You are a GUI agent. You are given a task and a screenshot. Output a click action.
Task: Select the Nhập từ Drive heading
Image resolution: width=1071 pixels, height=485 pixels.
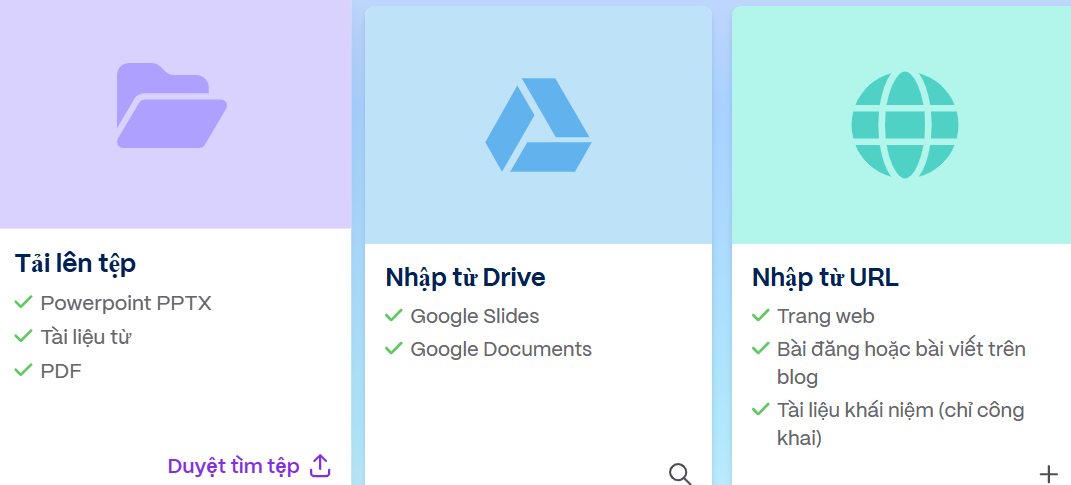(x=465, y=277)
